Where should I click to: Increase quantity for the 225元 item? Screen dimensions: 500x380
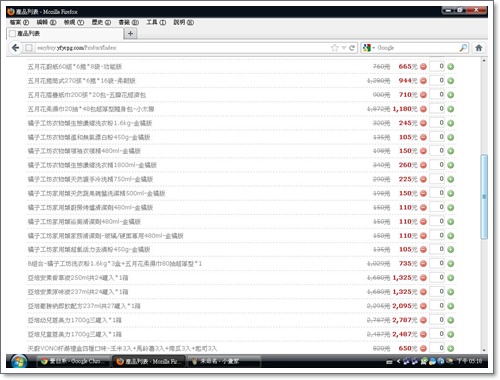[x=451, y=179]
